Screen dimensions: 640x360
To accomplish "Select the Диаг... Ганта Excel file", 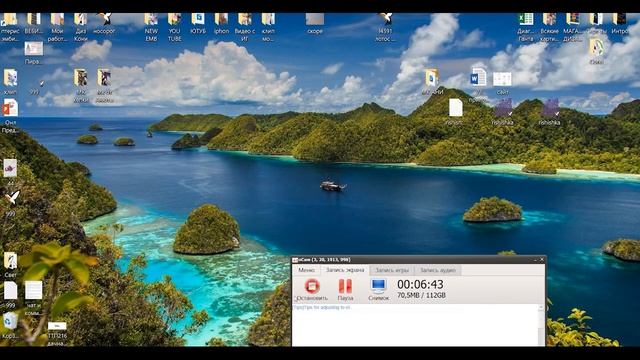I will click(x=526, y=27).
